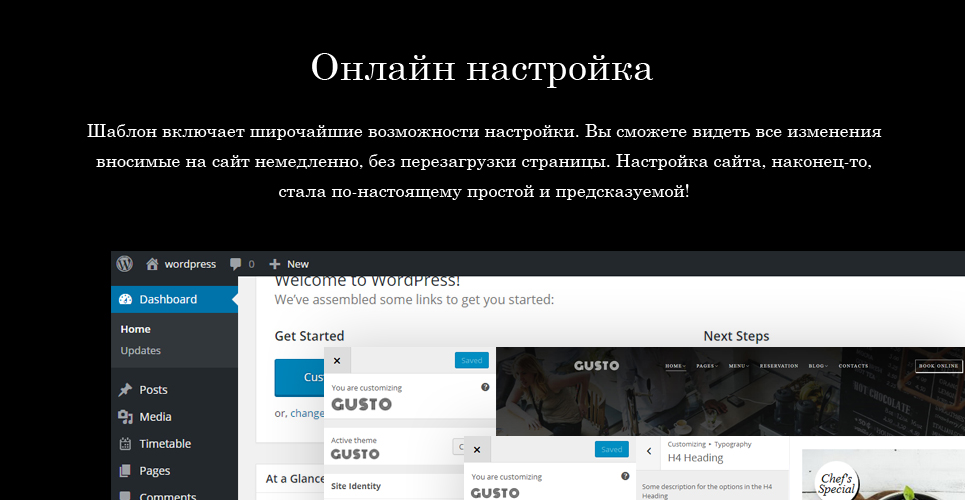Click Saved button in first customizer panel
Viewport: 965px width, 500px height.
[x=471, y=360]
